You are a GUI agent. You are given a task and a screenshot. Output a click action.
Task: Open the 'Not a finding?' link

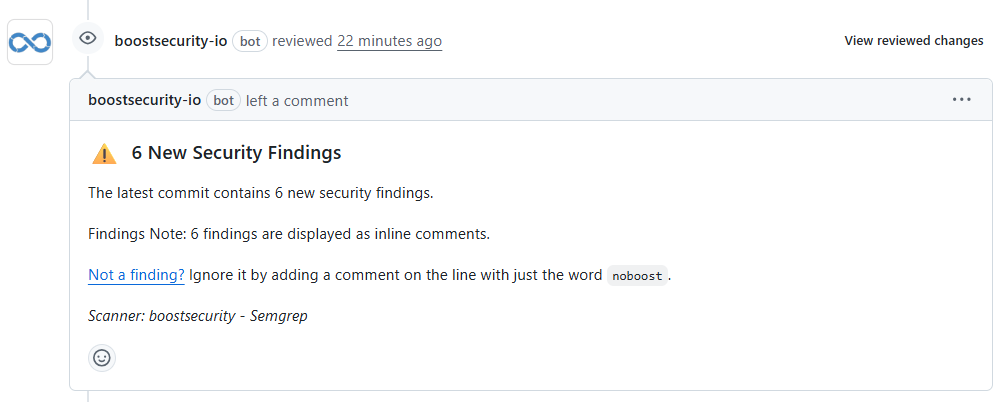click(x=136, y=275)
